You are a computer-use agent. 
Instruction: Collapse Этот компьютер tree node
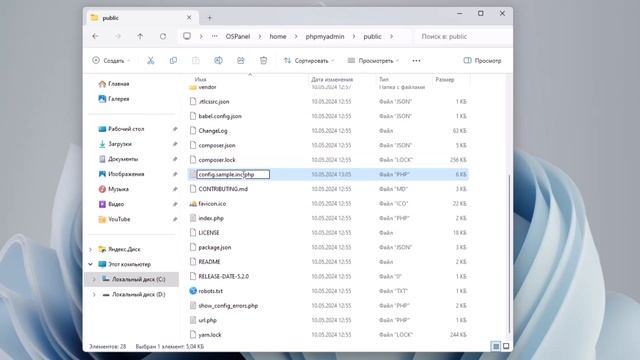pyautogui.click(x=91, y=264)
